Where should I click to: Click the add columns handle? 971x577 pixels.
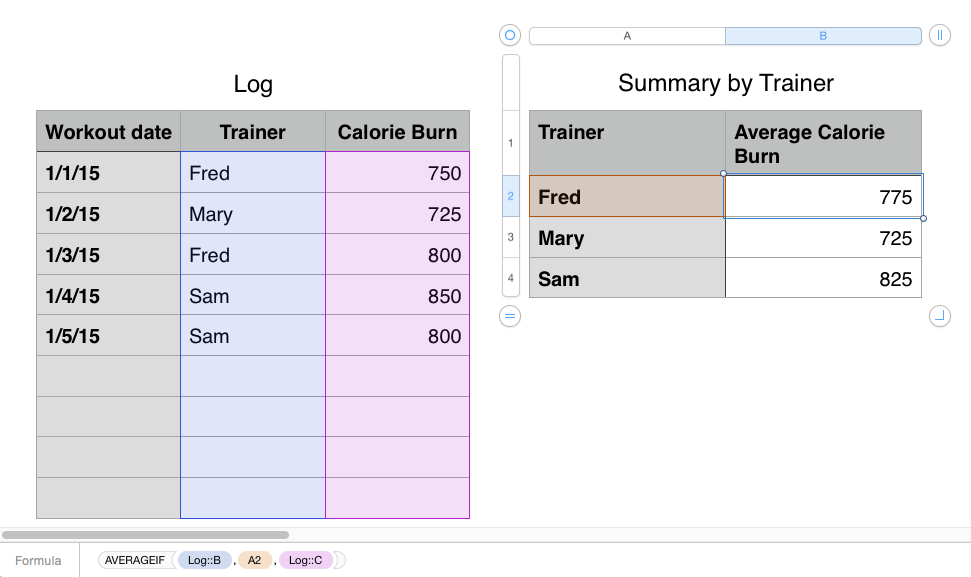[x=940, y=36]
